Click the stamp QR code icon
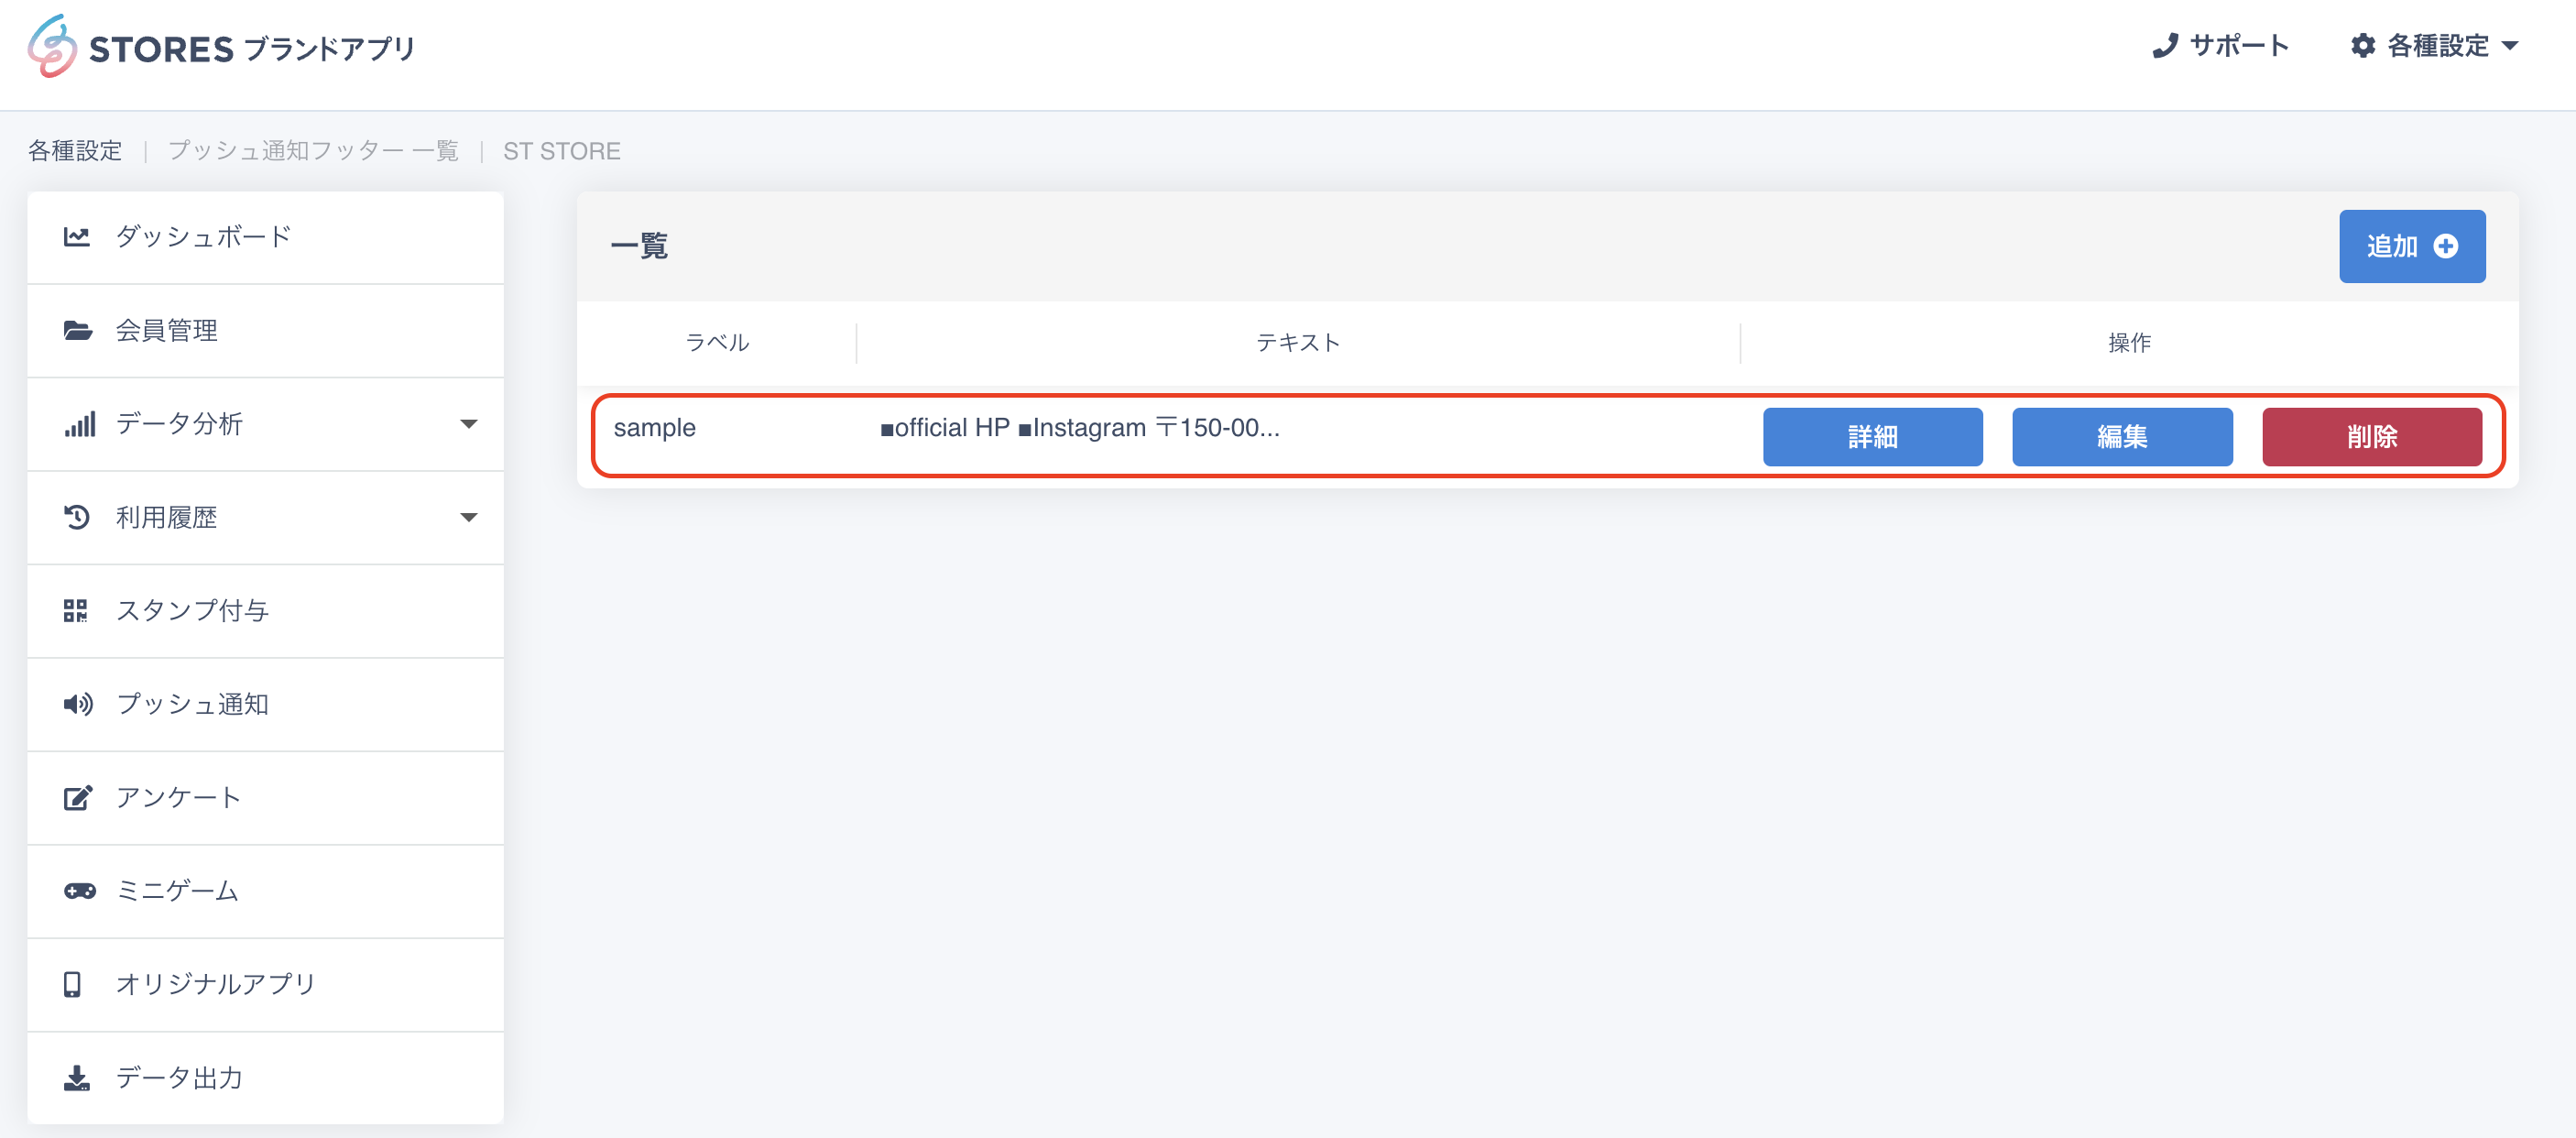This screenshot has height=1138, width=2576. tap(76, 610)
